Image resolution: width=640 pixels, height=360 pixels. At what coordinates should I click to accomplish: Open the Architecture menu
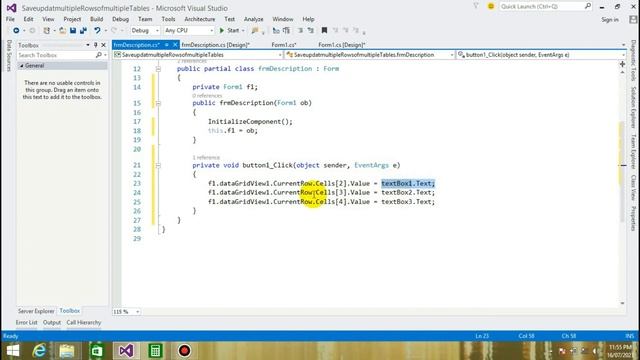(x=200, y=19)
